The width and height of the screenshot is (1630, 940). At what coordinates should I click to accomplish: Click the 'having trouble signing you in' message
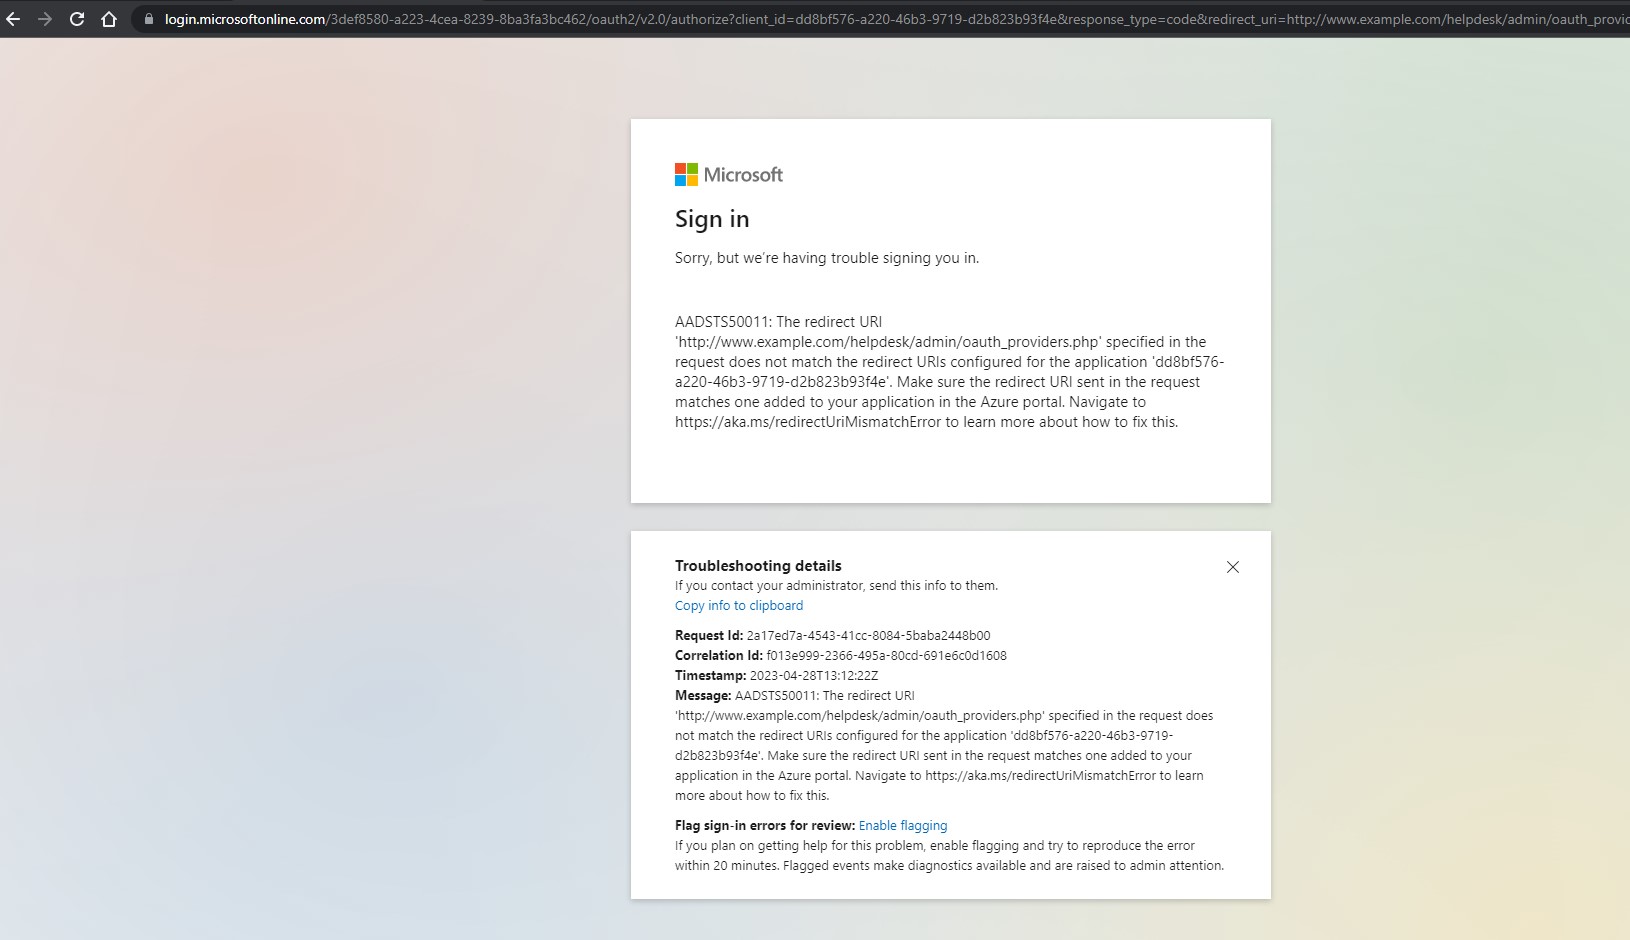coord(827,258)
